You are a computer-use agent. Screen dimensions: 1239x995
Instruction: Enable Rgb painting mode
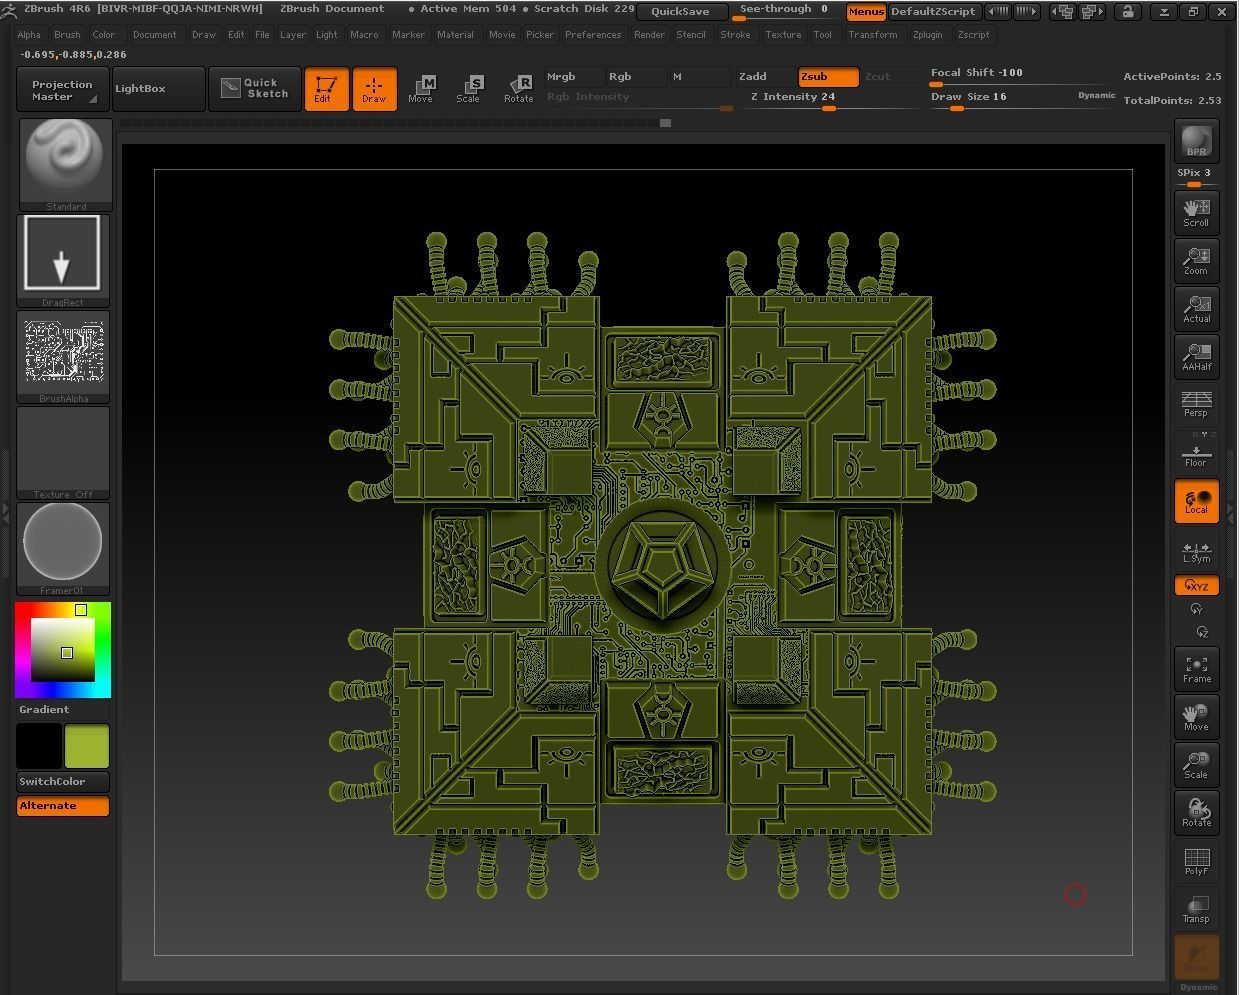tap(636, 77)
